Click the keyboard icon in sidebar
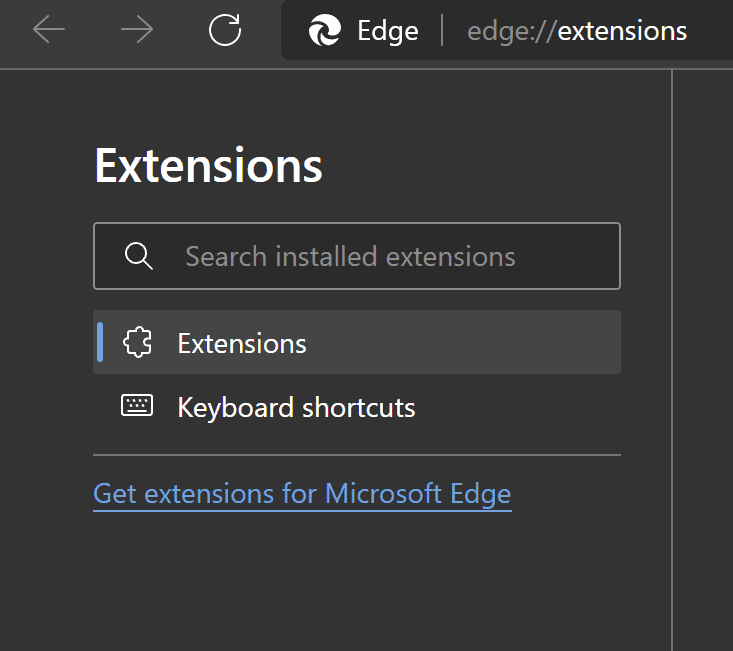733x651 pixels. point(137,406)
